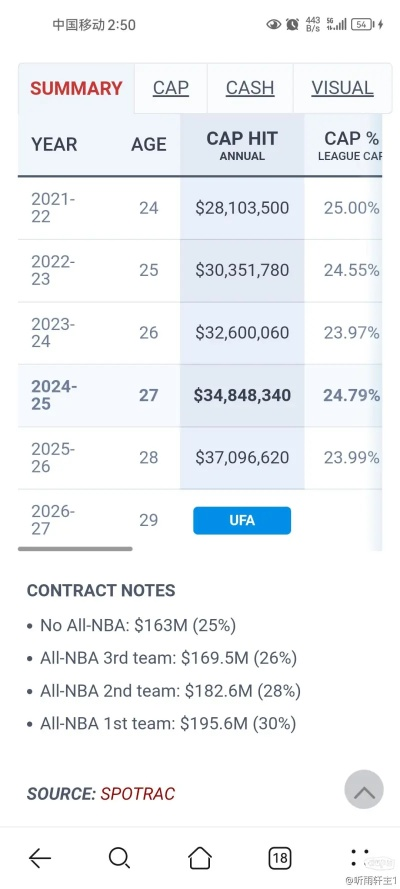Tap the eye comfort status icon

[274, 24]
